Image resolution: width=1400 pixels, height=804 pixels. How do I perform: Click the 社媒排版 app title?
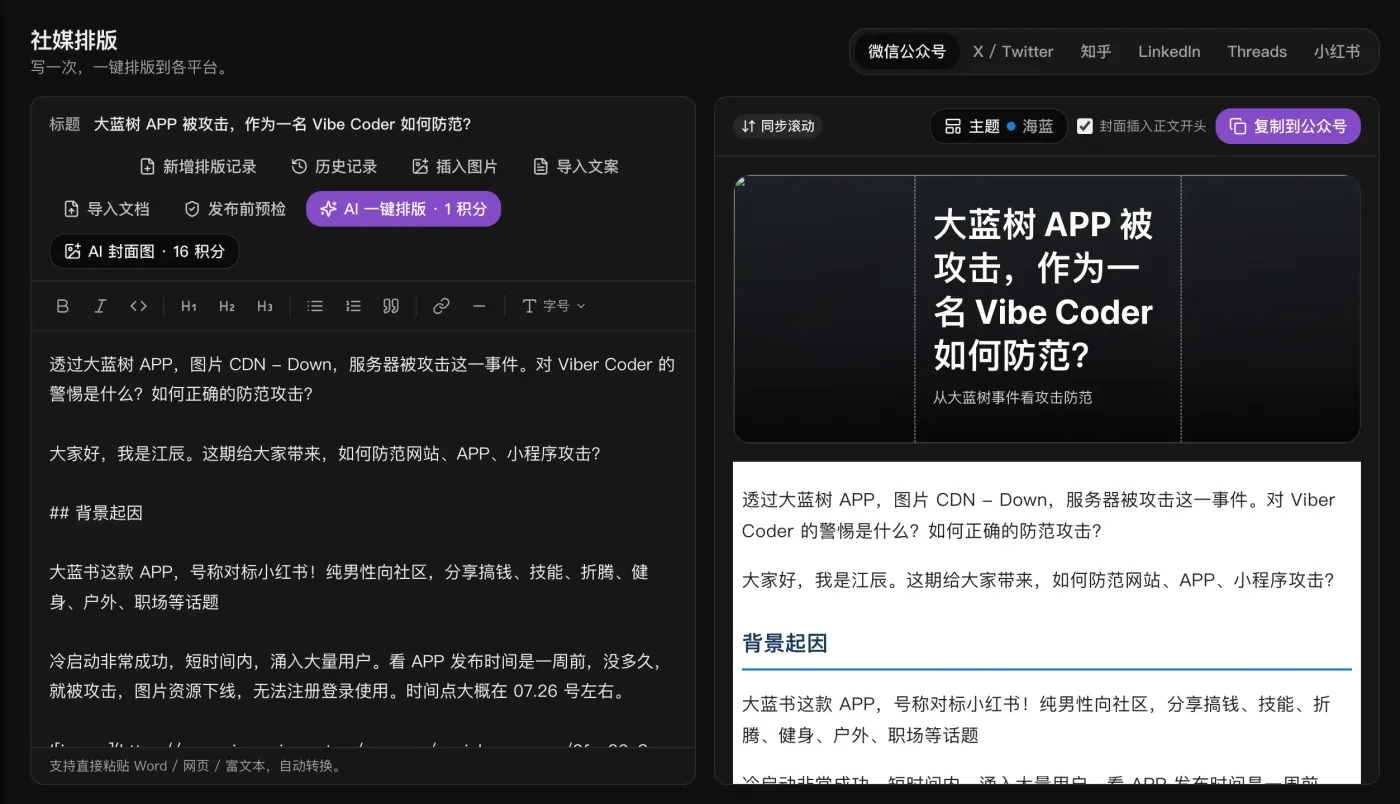(74, 40)
